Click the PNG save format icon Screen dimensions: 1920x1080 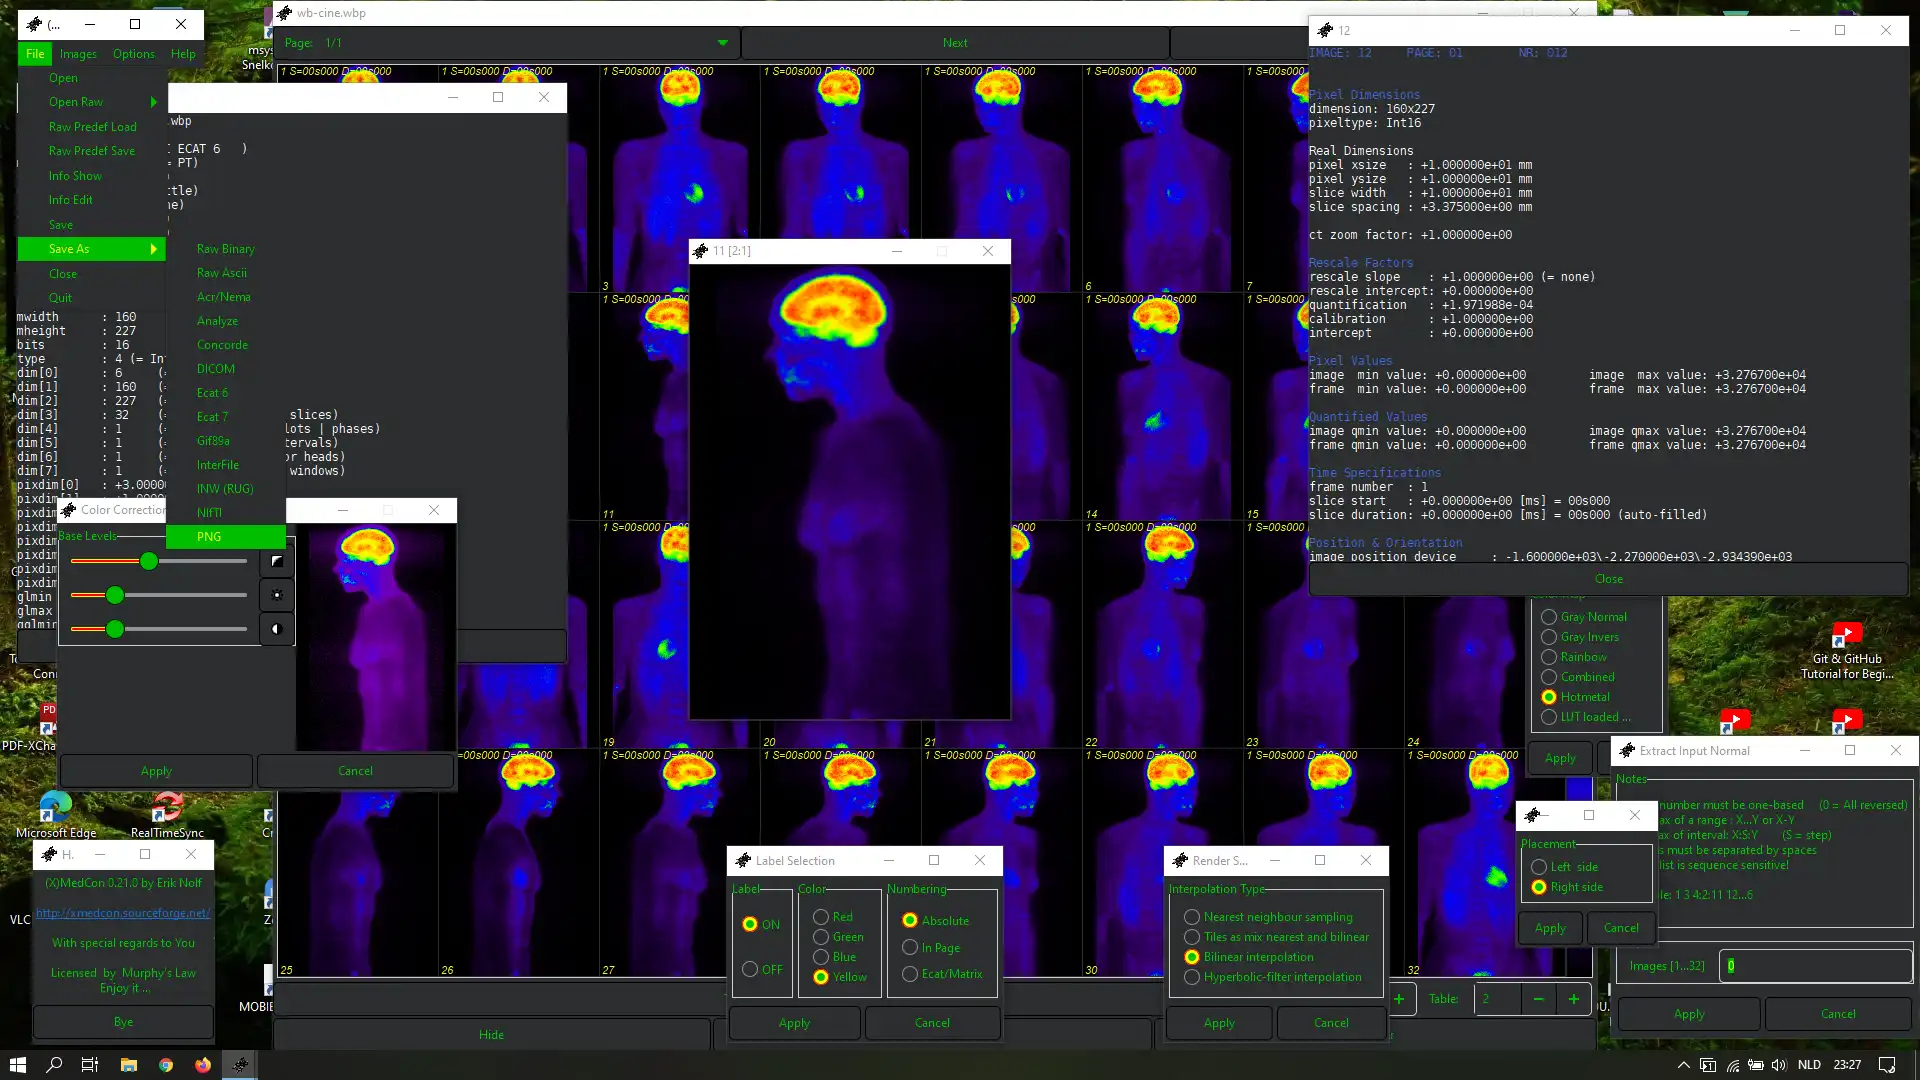[210, 535]
